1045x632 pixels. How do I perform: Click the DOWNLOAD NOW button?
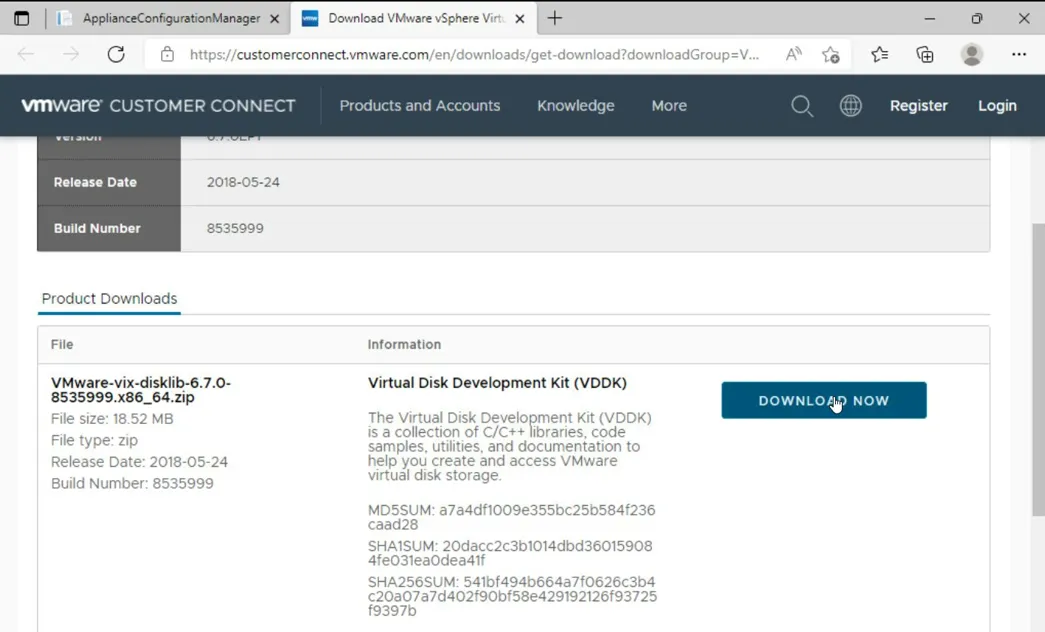pyautogui.click(x=824, y=400)
